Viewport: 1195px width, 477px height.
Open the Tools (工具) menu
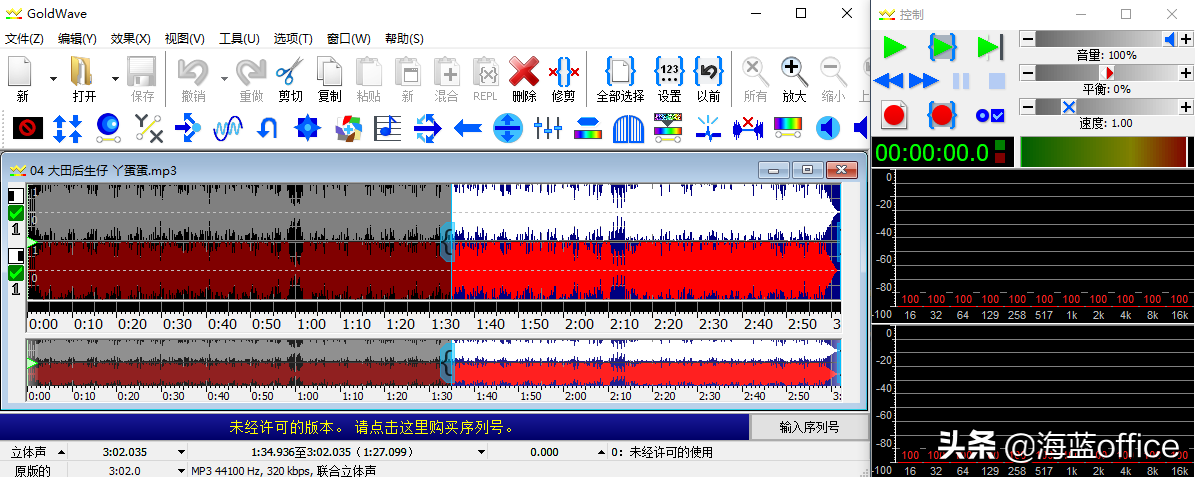pyautogui.click(x=239, y=39)
